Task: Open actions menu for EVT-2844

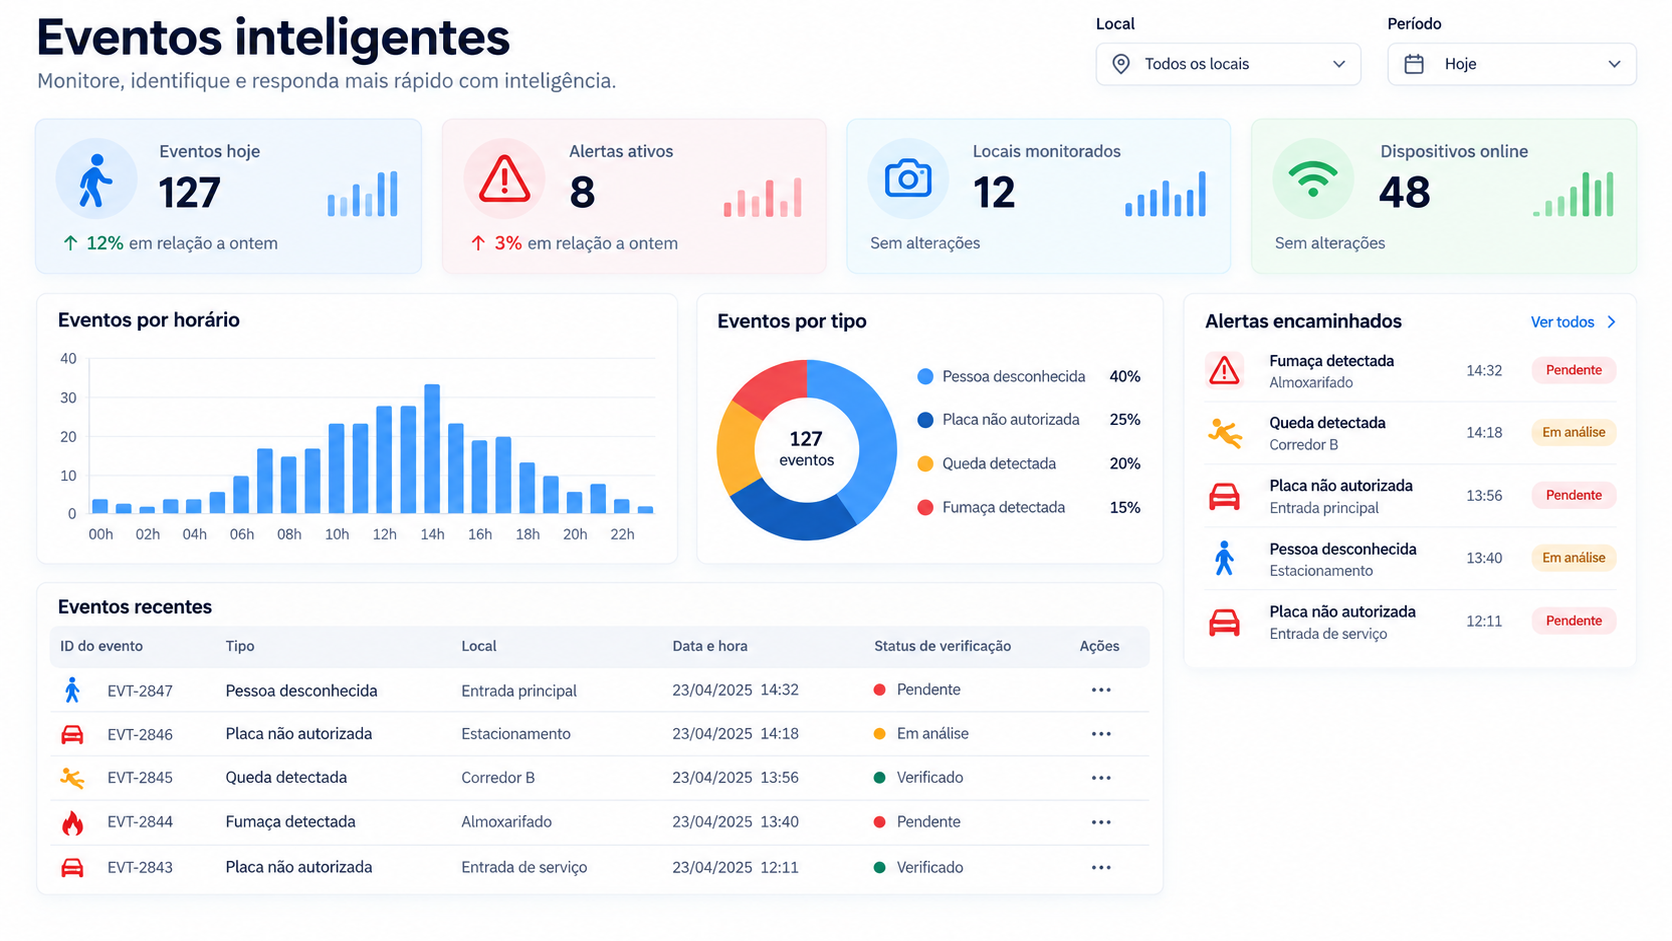Action: point(1101,822)
